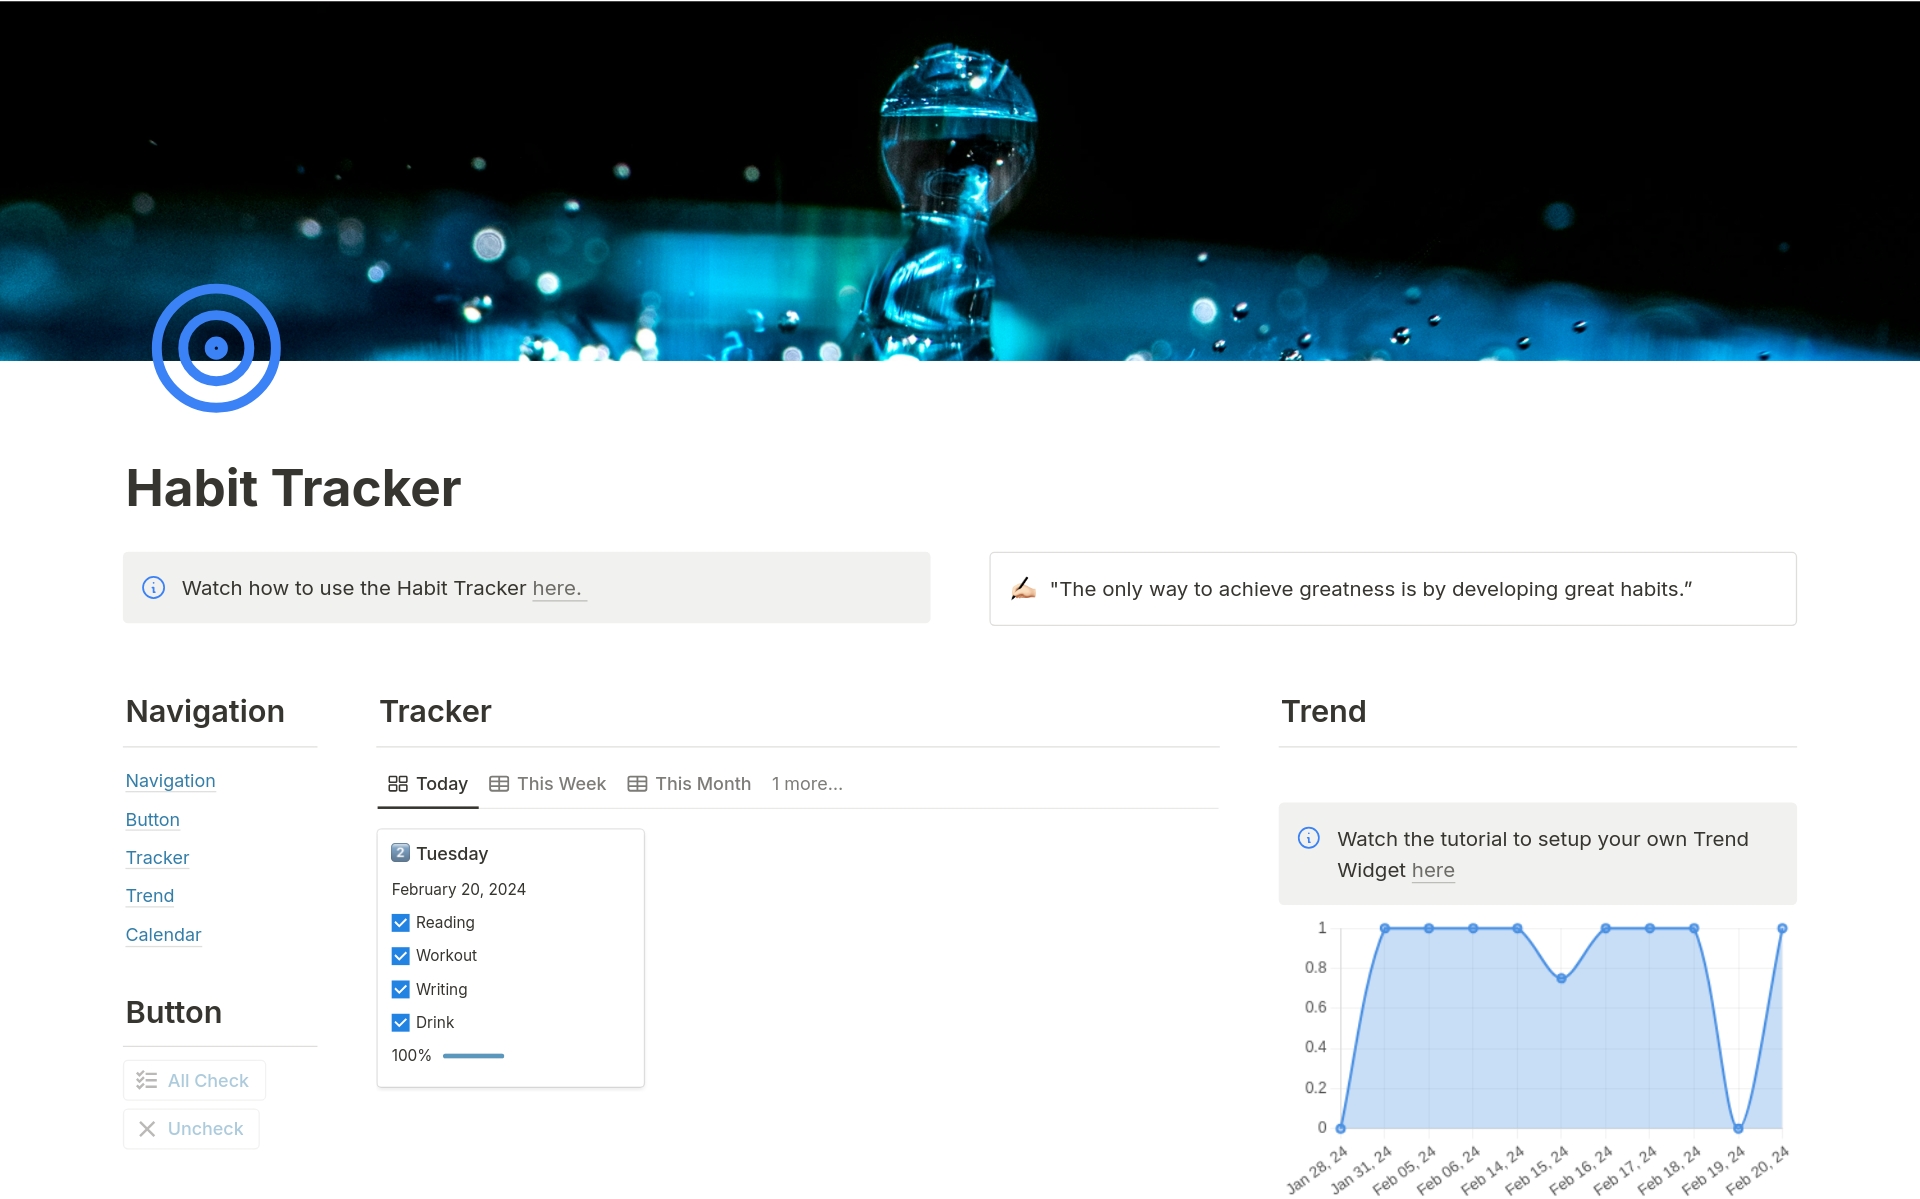Click the Trend sidebar icon
Screen dimensions: 1920x1199
pyautogui.click(x=148, y=895)
